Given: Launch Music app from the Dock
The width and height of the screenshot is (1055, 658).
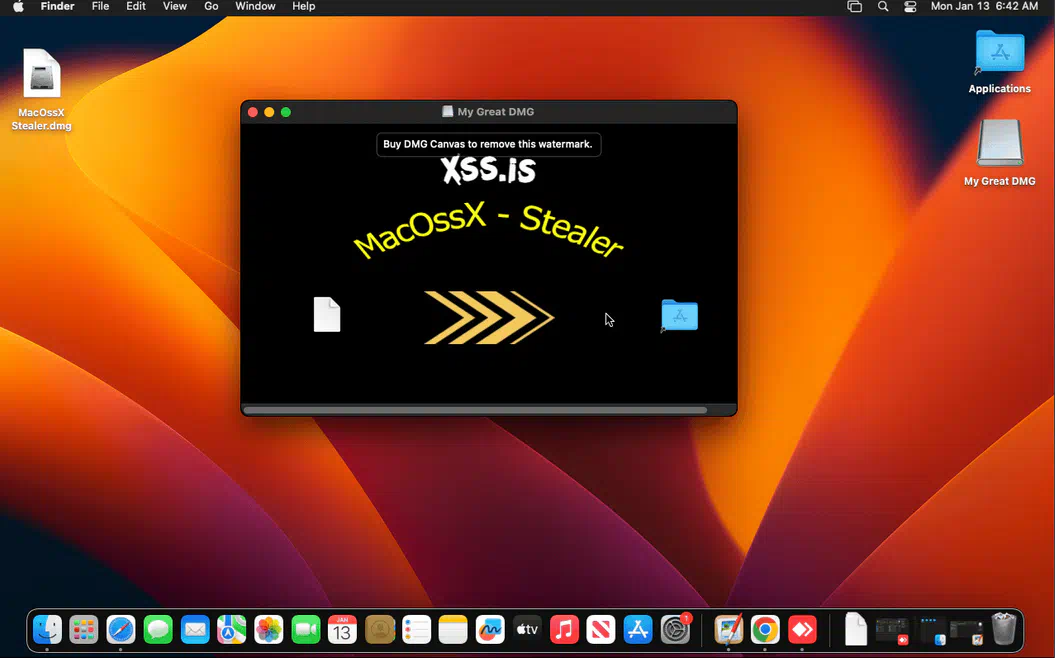Looking at the screenshot, I should point(564,630).
